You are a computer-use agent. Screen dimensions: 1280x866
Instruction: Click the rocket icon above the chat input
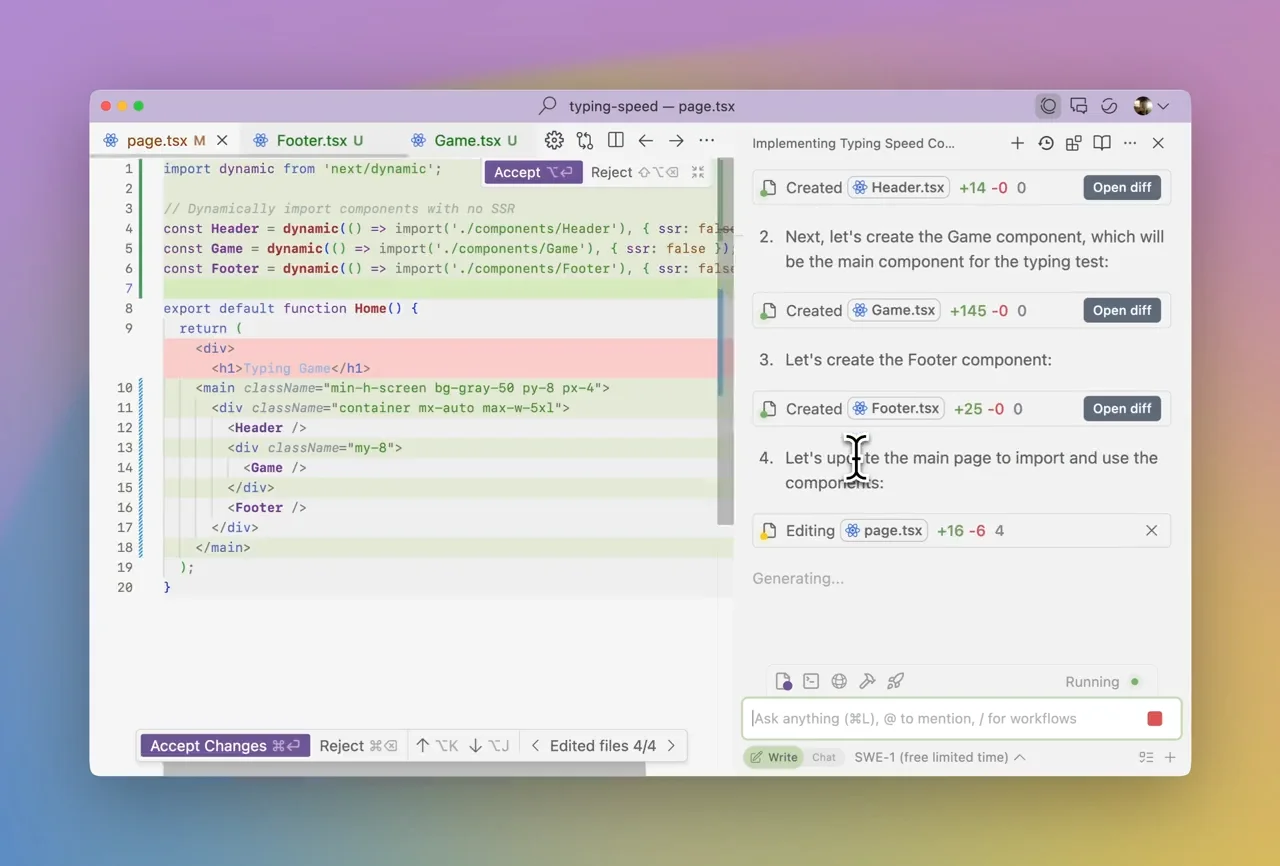[896, 681]
